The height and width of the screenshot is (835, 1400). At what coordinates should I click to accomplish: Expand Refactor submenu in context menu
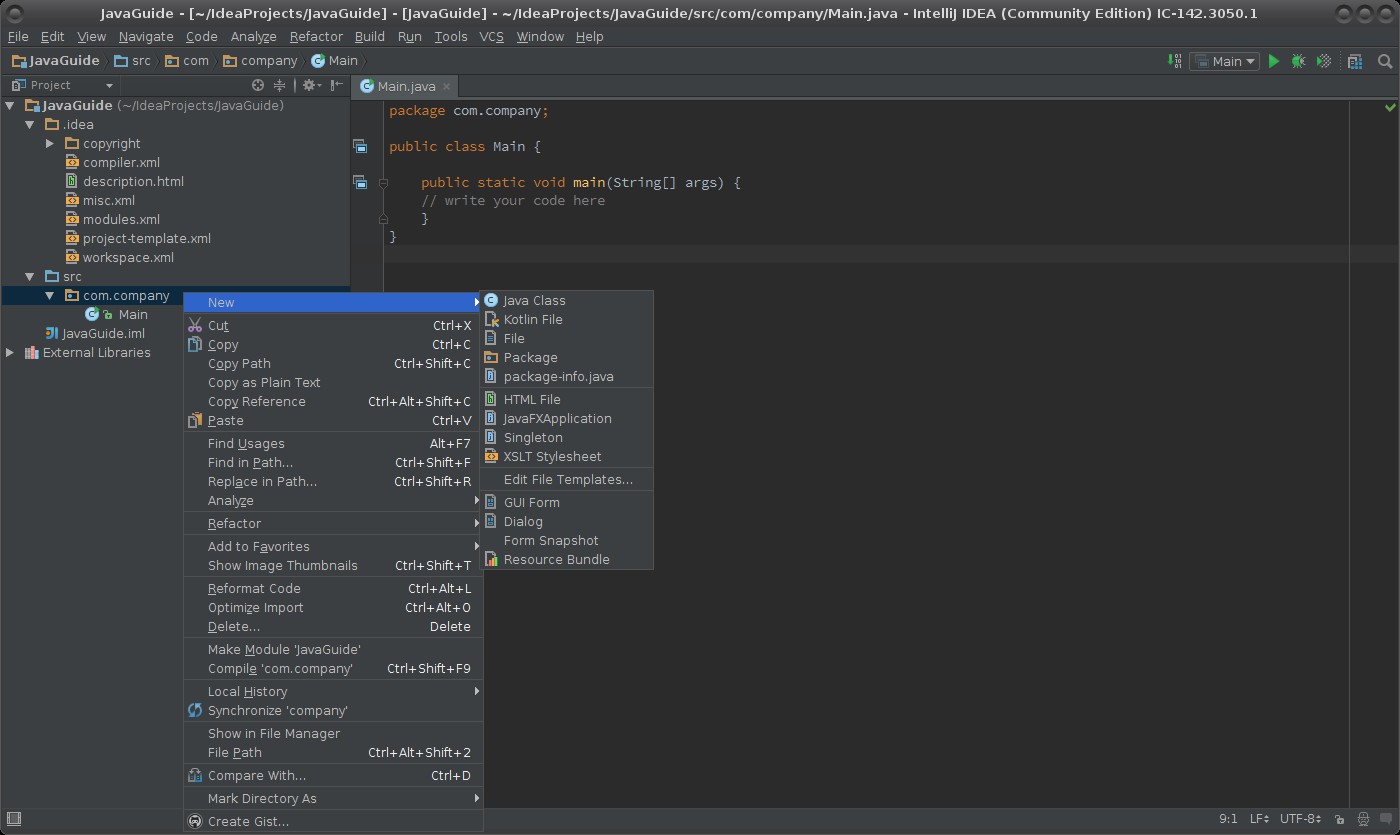pos(333,523)
